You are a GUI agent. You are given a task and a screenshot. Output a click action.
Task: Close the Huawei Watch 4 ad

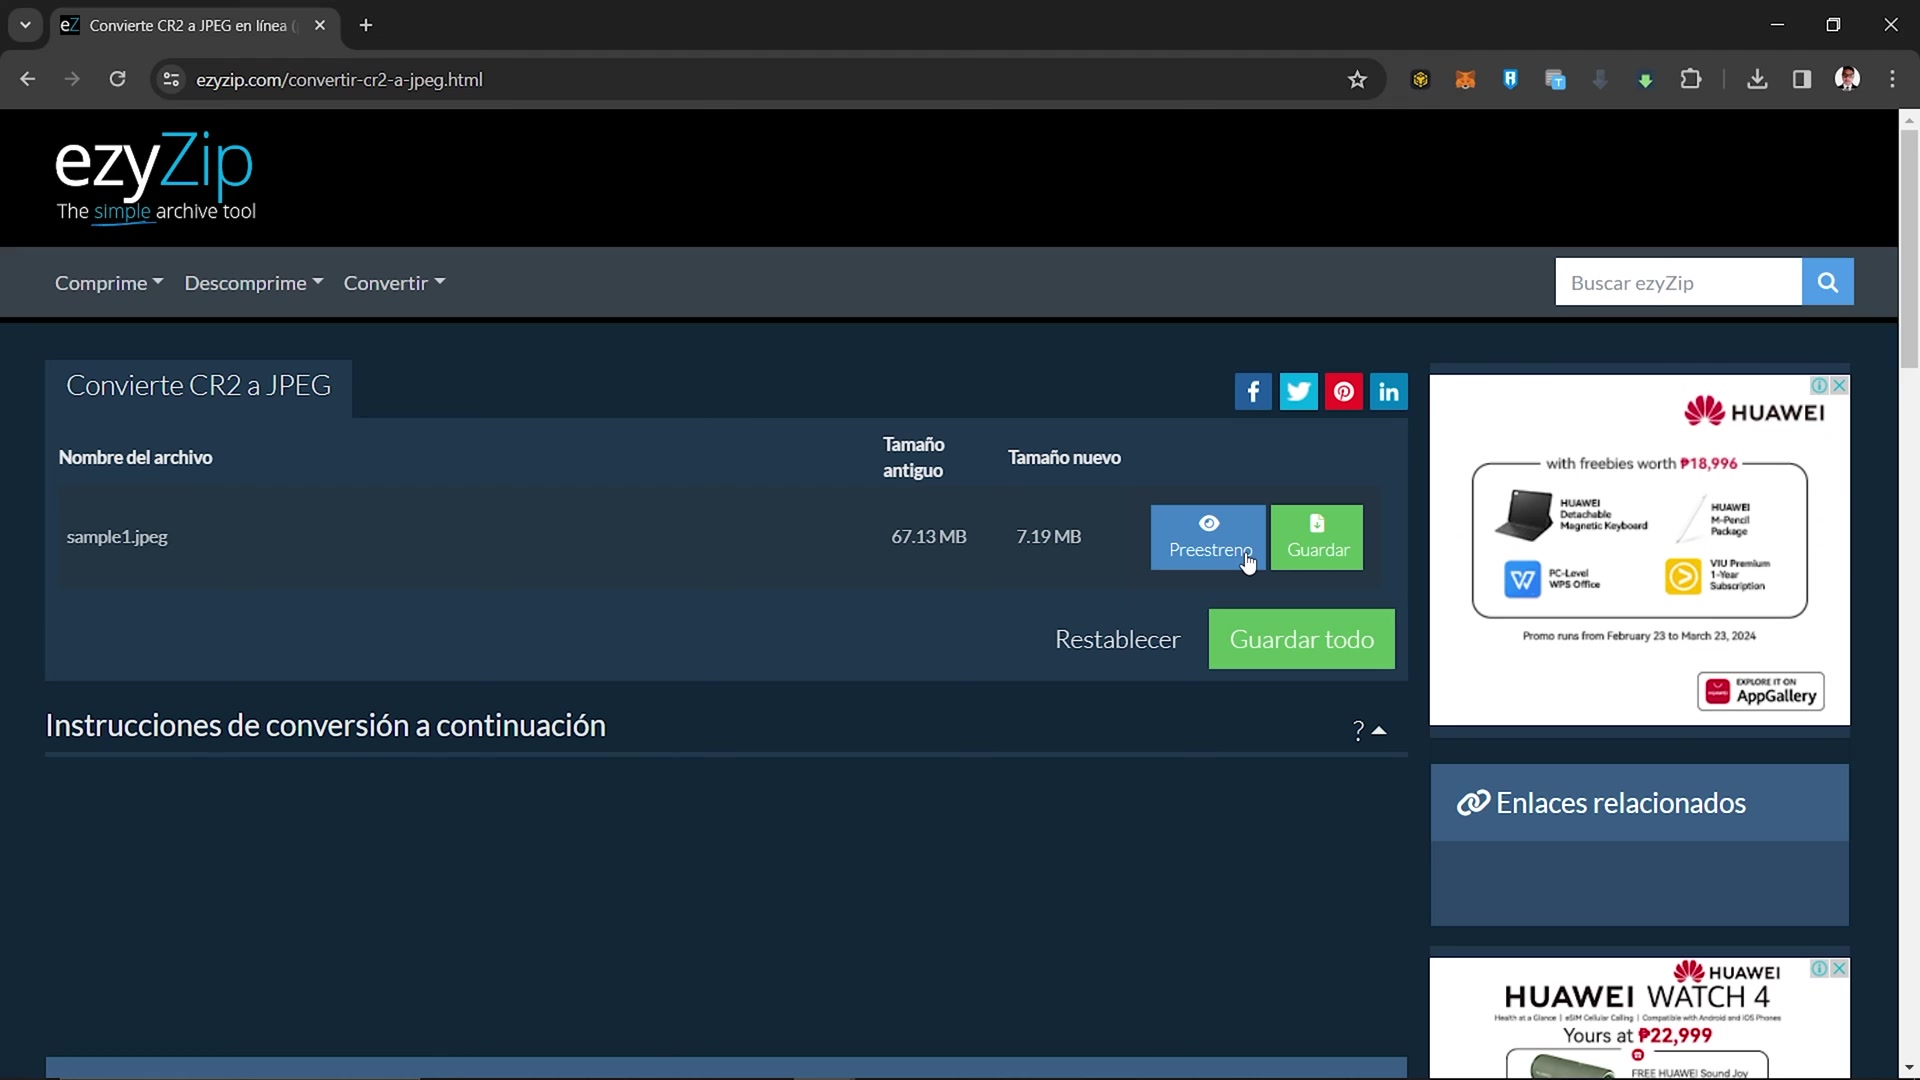click(x=1839, y=969)
